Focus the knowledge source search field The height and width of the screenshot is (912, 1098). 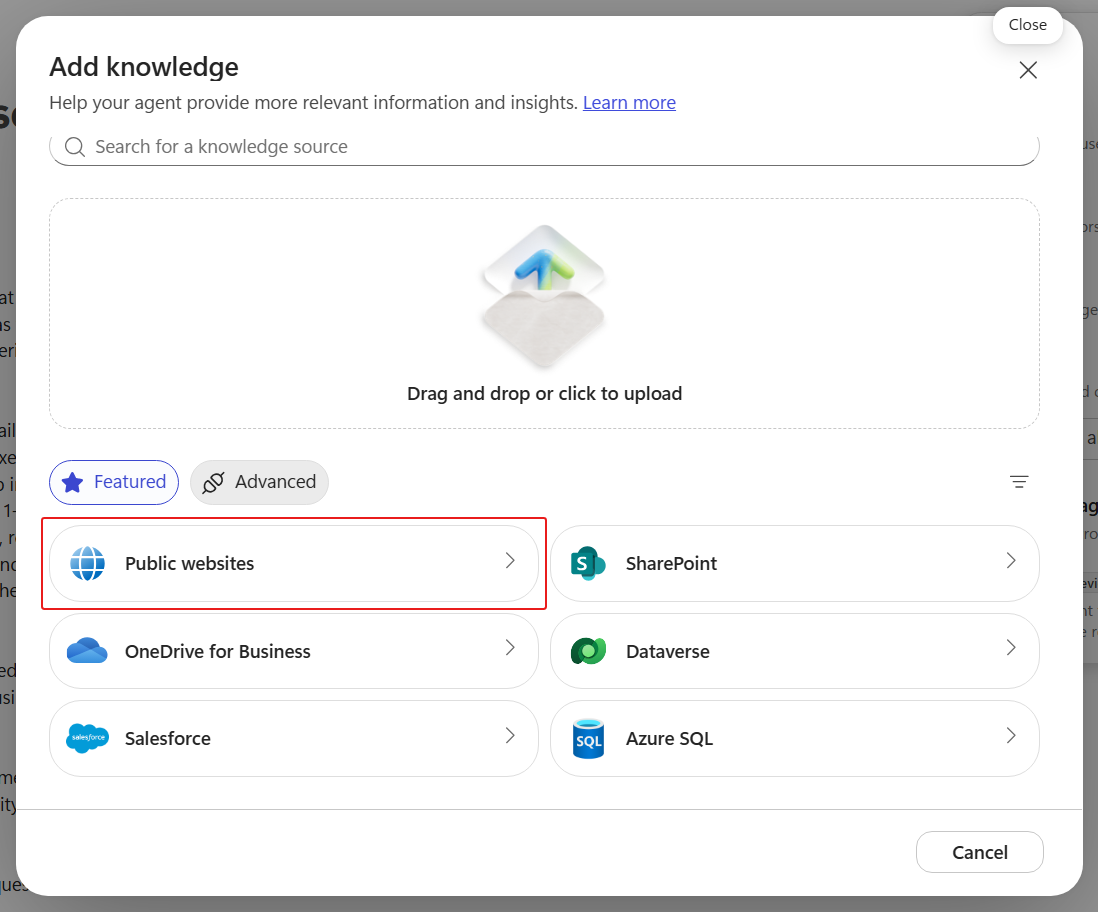[544, 147]
